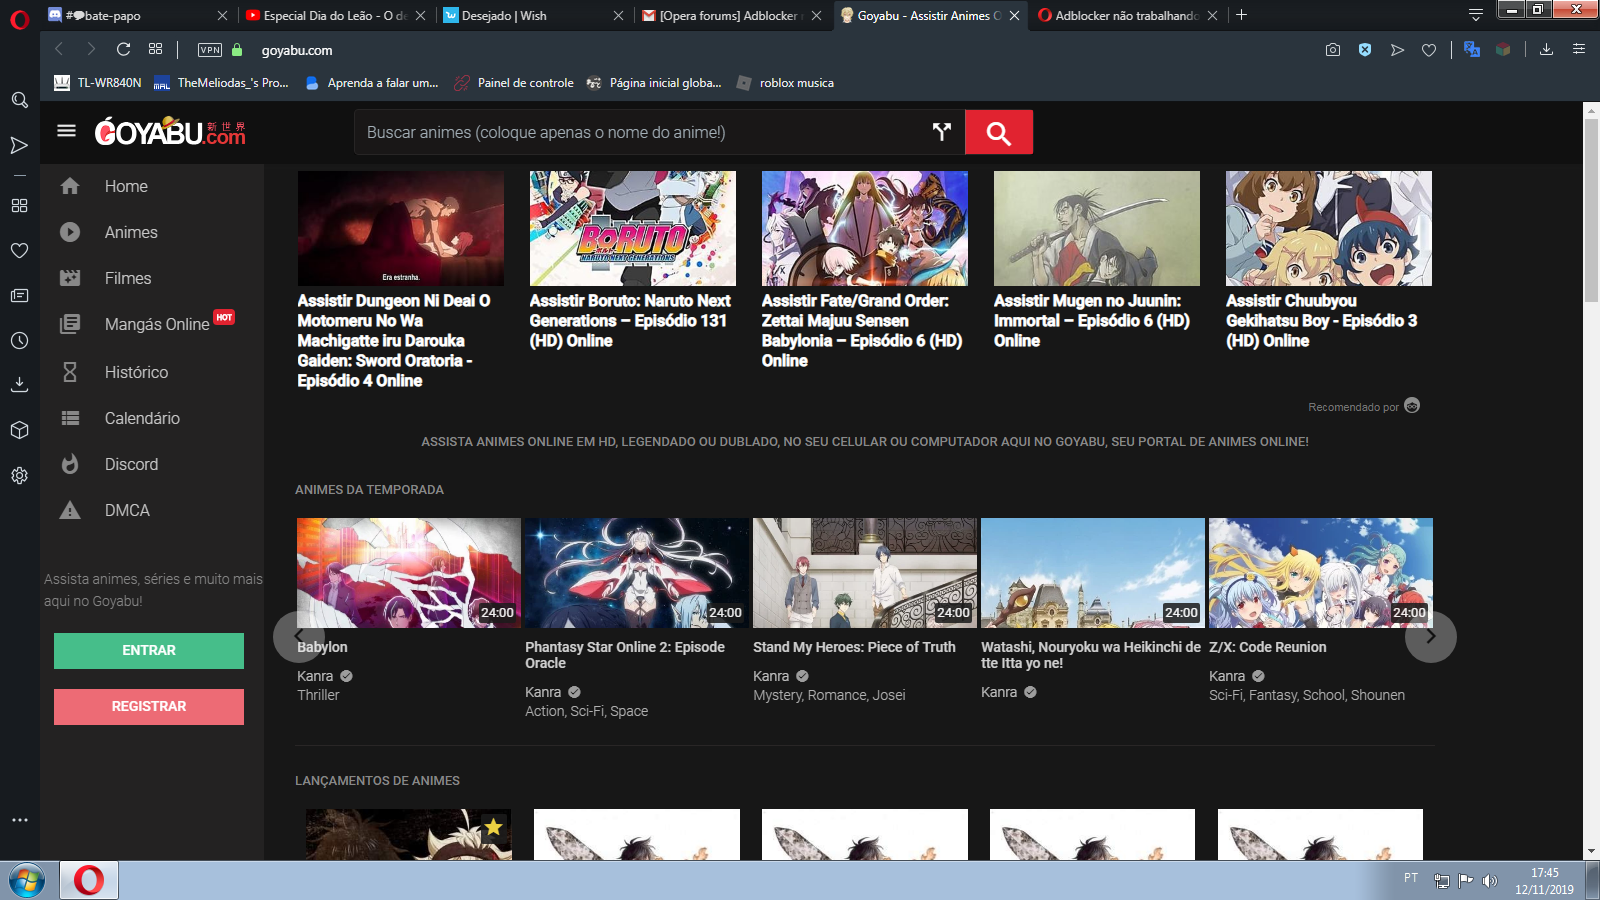The image size is (1600, 900).
Task: Open Z/X: Code Reunion title link
Action: 1268,647
